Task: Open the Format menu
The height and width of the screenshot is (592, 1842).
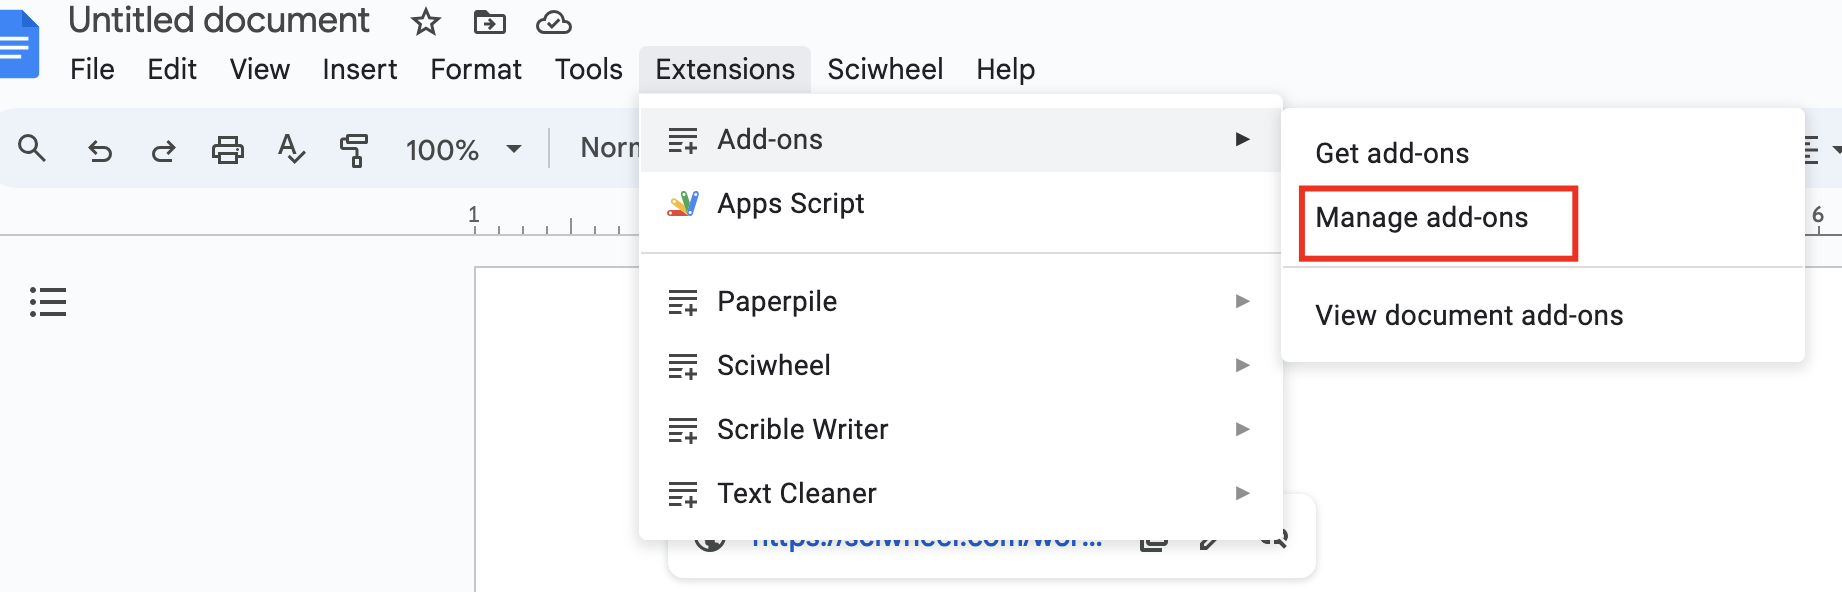Action: pyautogui.click(x=476, y=69)
